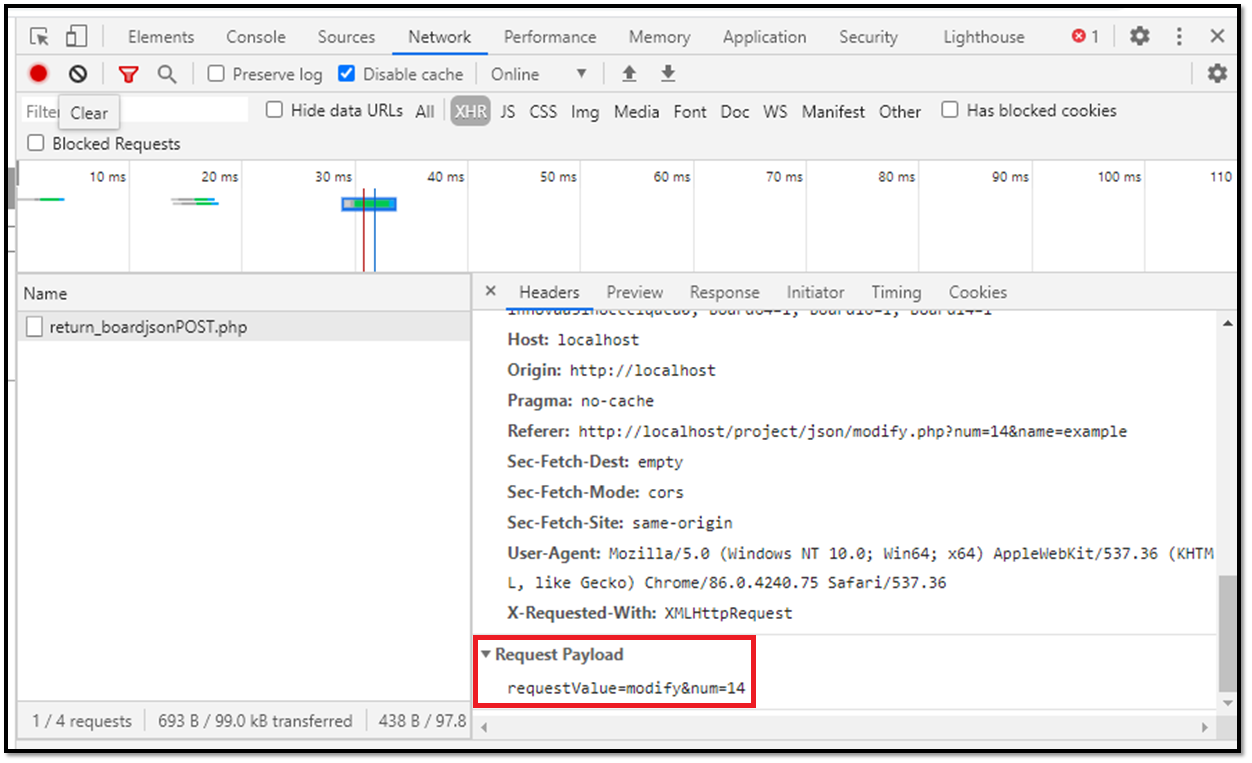This screenshot has width=1252, height=763.
Task: Click the Origin http://localhost value
Action: 643,370
